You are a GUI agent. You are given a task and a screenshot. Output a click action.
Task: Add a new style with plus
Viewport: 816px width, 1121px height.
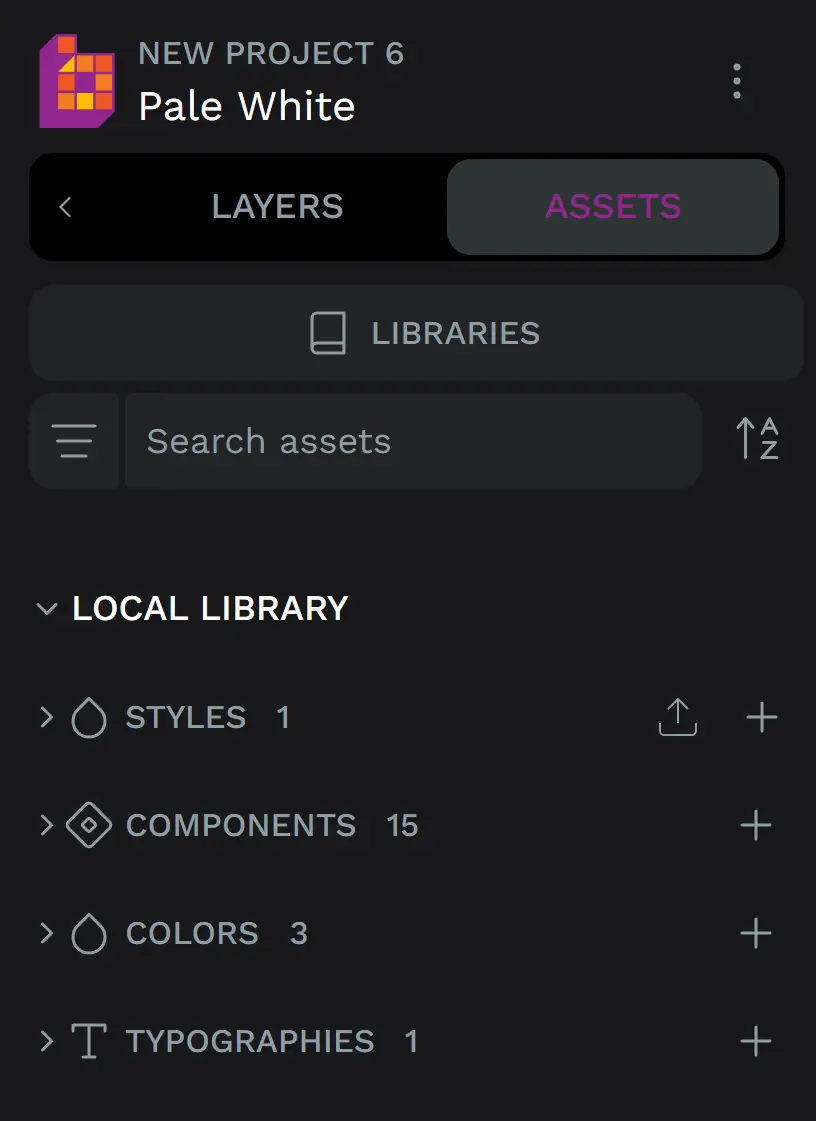tap(761, 717)
